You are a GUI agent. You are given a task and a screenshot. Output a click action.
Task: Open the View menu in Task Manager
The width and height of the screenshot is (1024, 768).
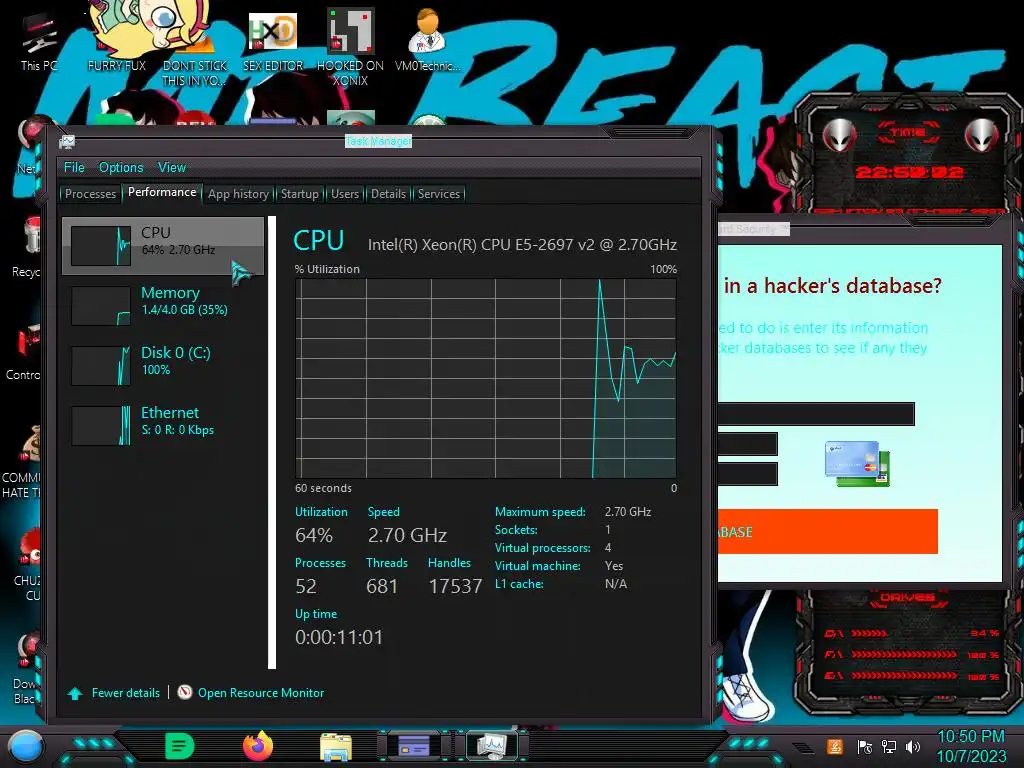172,167
